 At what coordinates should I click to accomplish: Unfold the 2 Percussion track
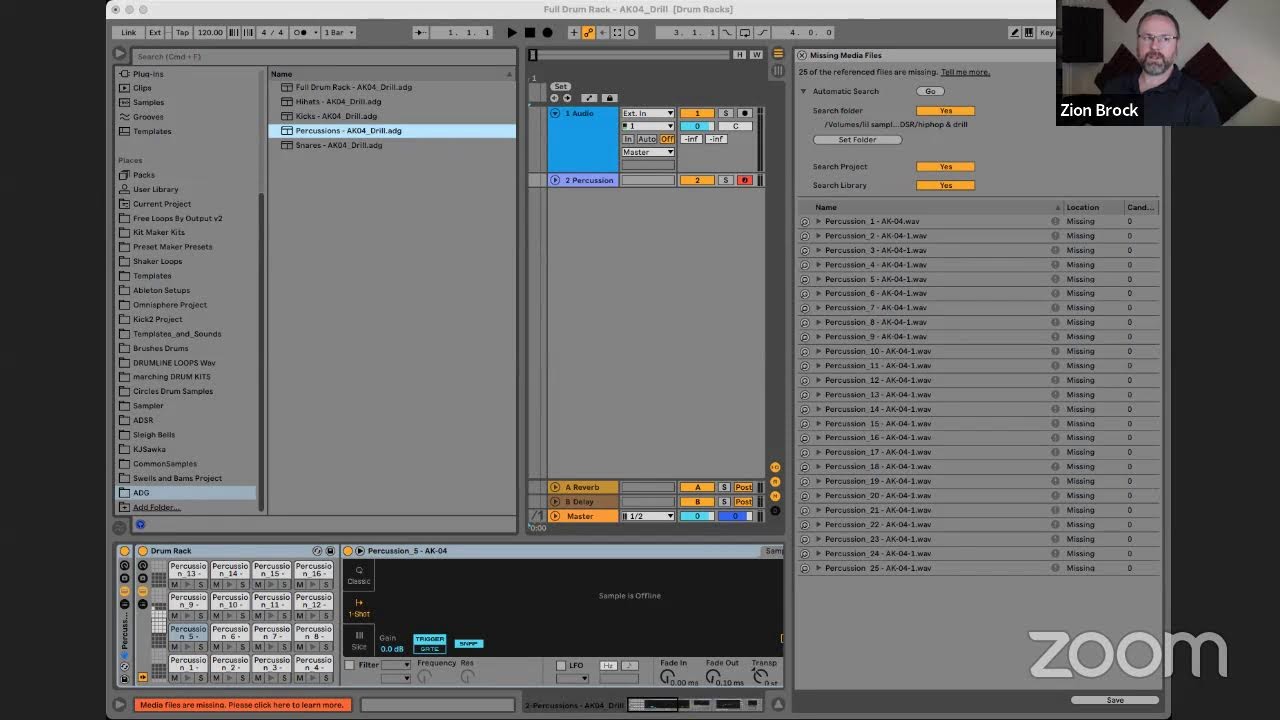(x=555, y=180)
